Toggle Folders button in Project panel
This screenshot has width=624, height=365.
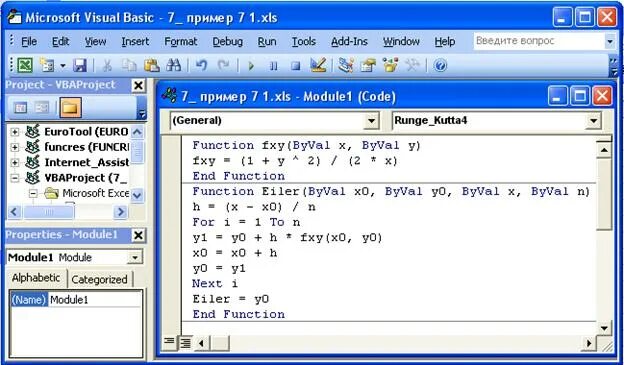[x=70, y=107]
